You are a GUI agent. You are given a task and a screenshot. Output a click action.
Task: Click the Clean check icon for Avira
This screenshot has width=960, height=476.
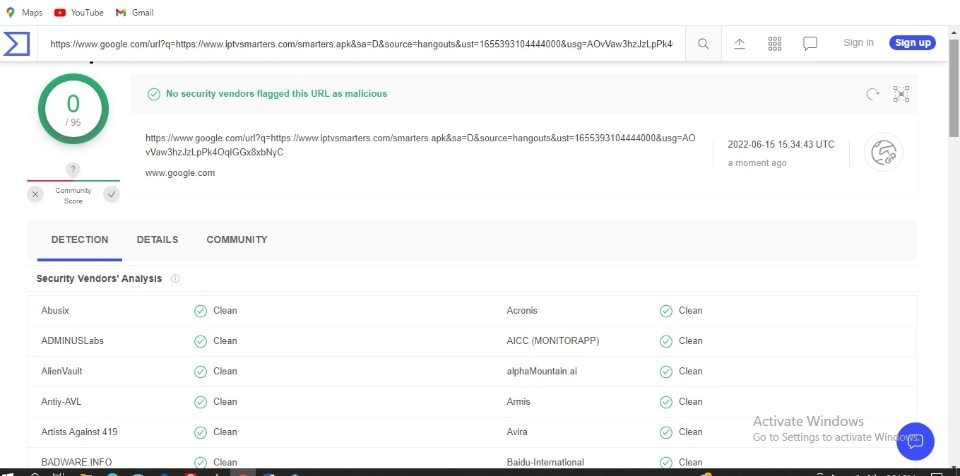coord(666,433)
